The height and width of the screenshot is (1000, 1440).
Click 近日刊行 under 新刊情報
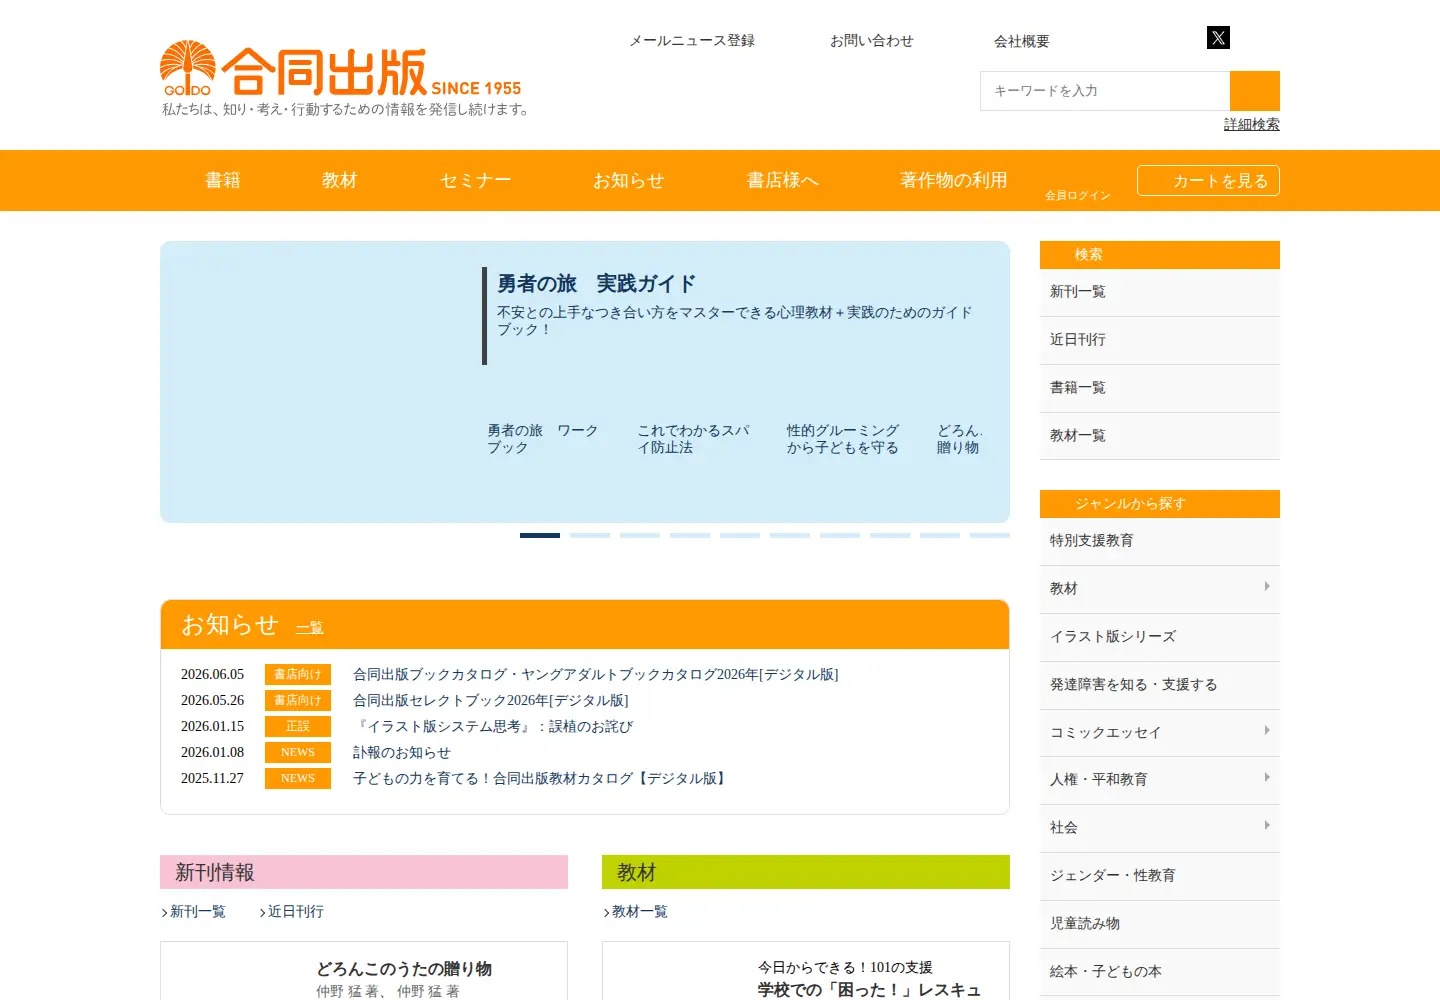click(x=296, y=912)
